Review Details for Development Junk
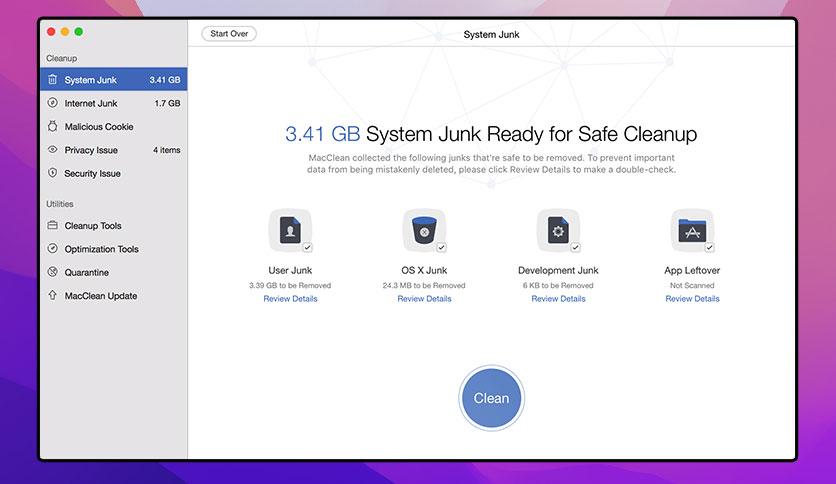Screen dimensions: 836x484 558,299
